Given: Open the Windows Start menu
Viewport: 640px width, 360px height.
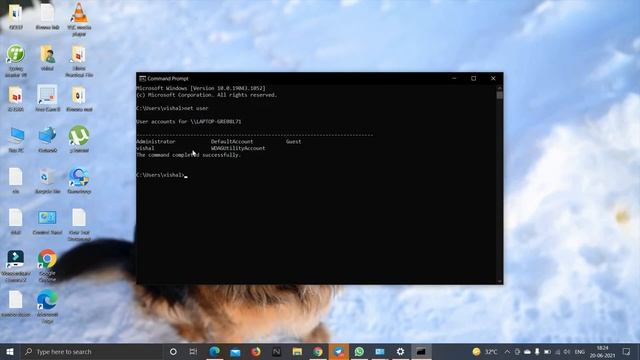Looking at the screenshot, I should click(10, 351).
